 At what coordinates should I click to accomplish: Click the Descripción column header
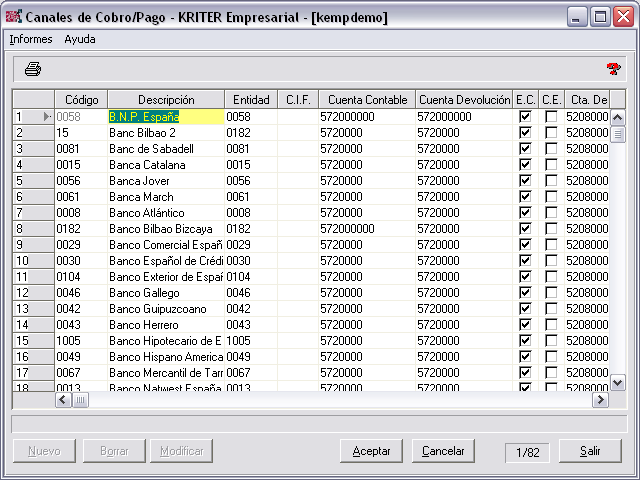166,100
